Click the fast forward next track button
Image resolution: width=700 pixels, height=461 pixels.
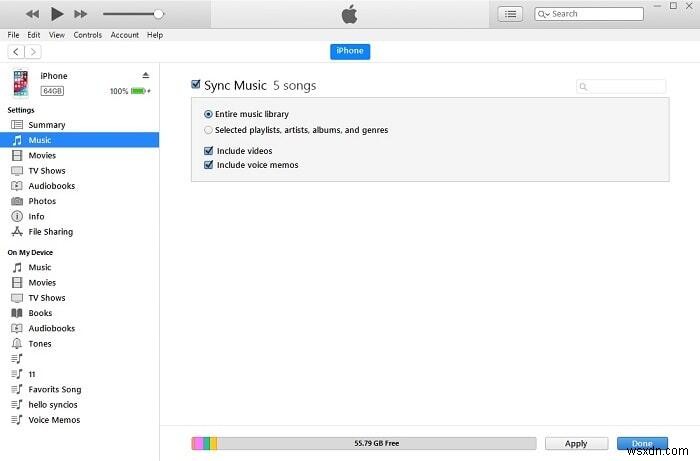click(80, 14)
